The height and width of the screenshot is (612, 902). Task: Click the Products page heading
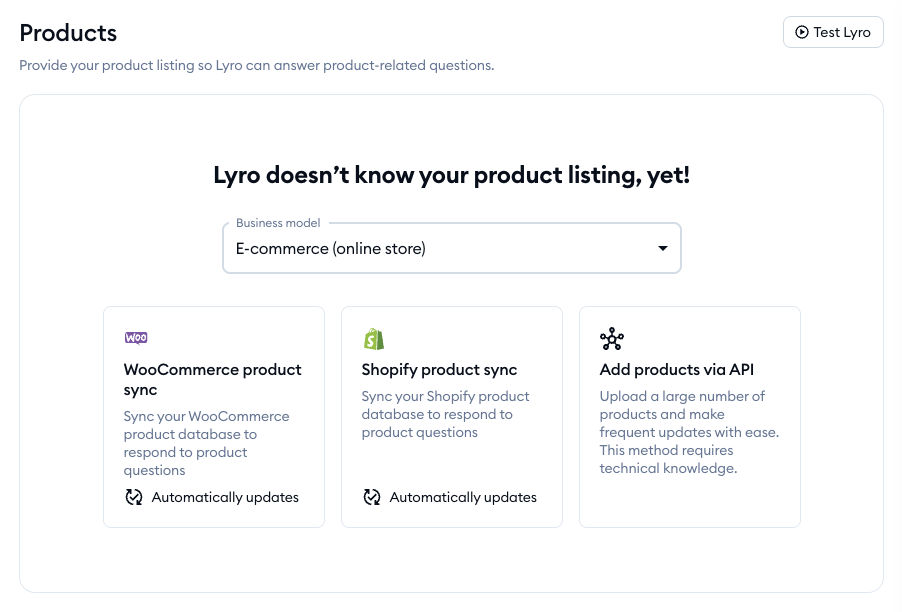68,33
